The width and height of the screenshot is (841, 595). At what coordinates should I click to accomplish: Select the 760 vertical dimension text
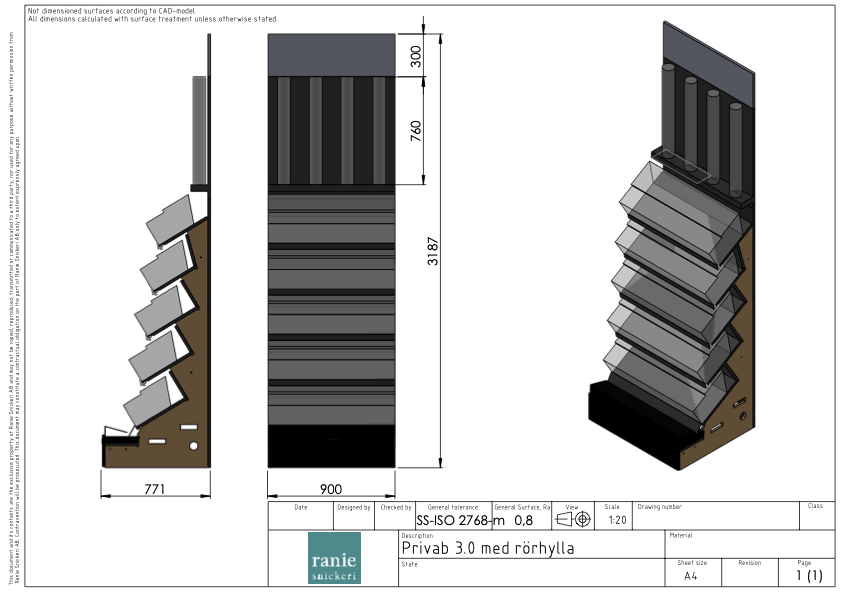point(416,130)
